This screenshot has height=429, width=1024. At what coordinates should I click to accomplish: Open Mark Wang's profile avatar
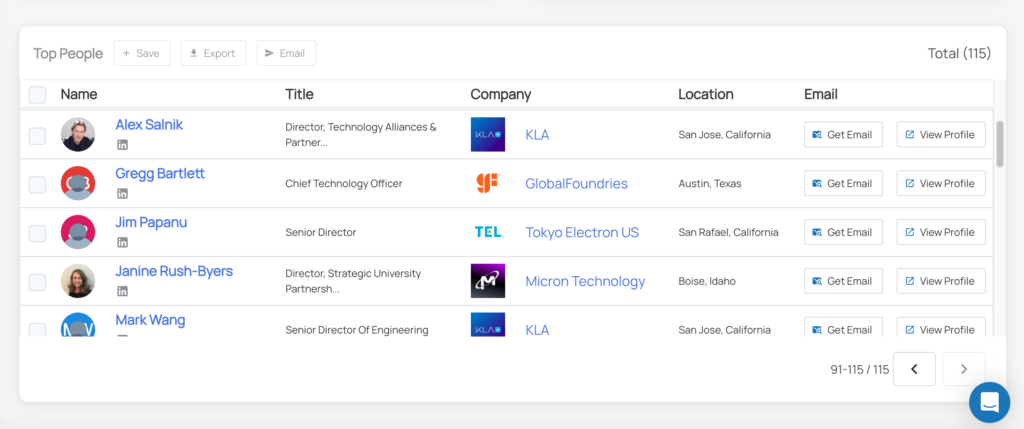coord(78,326)
